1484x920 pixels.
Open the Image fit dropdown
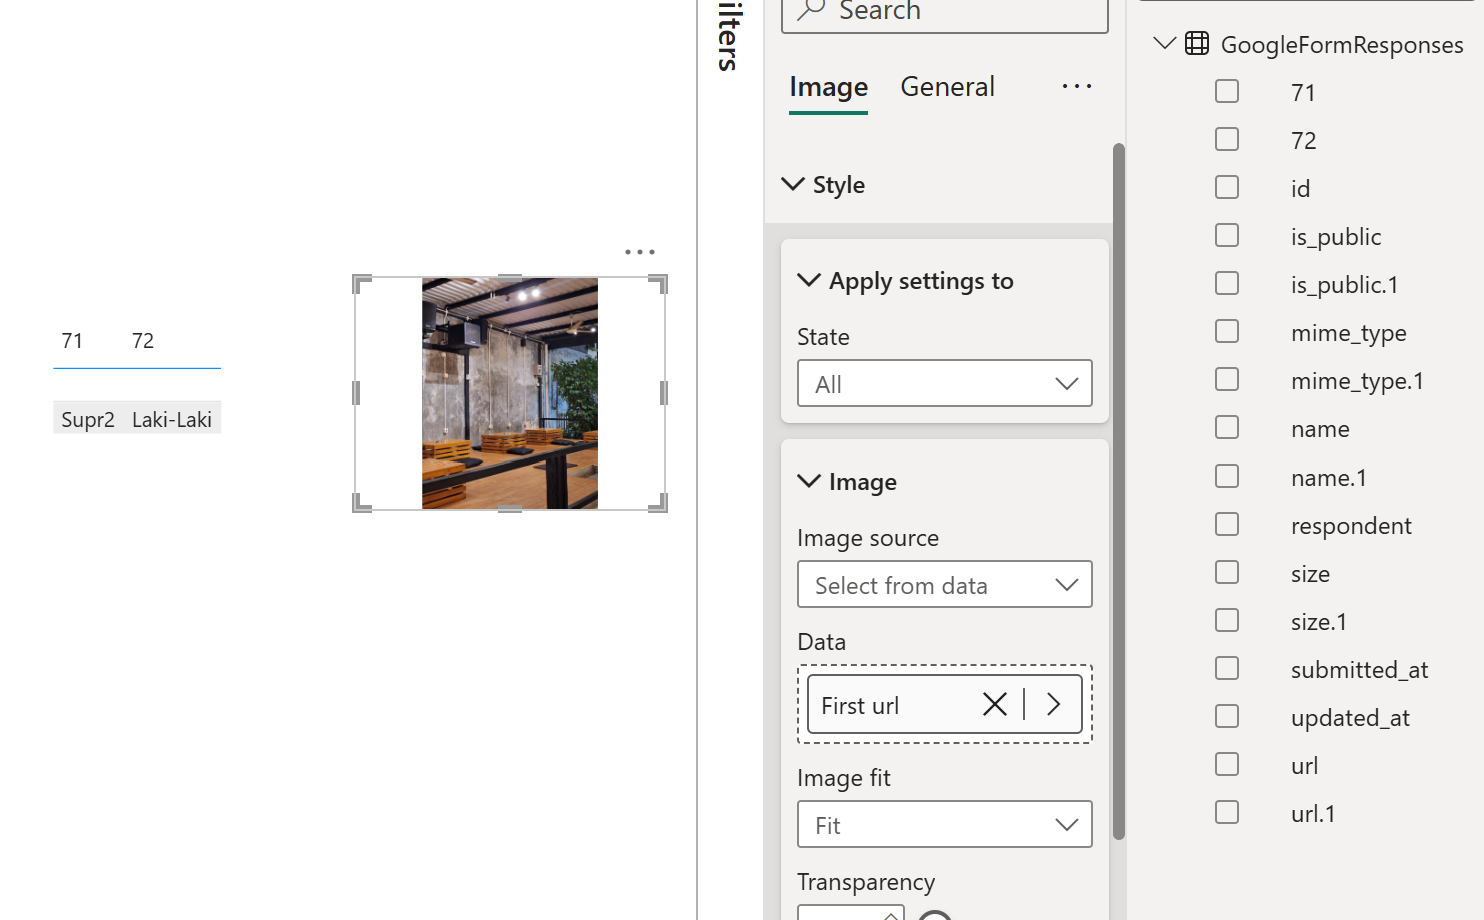(945, 824)
